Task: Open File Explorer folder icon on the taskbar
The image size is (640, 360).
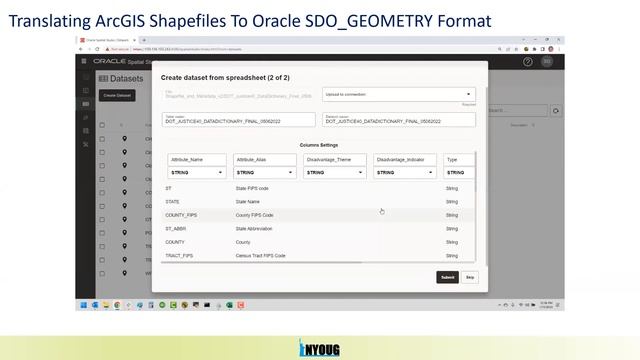Action: tap(106, 305)
